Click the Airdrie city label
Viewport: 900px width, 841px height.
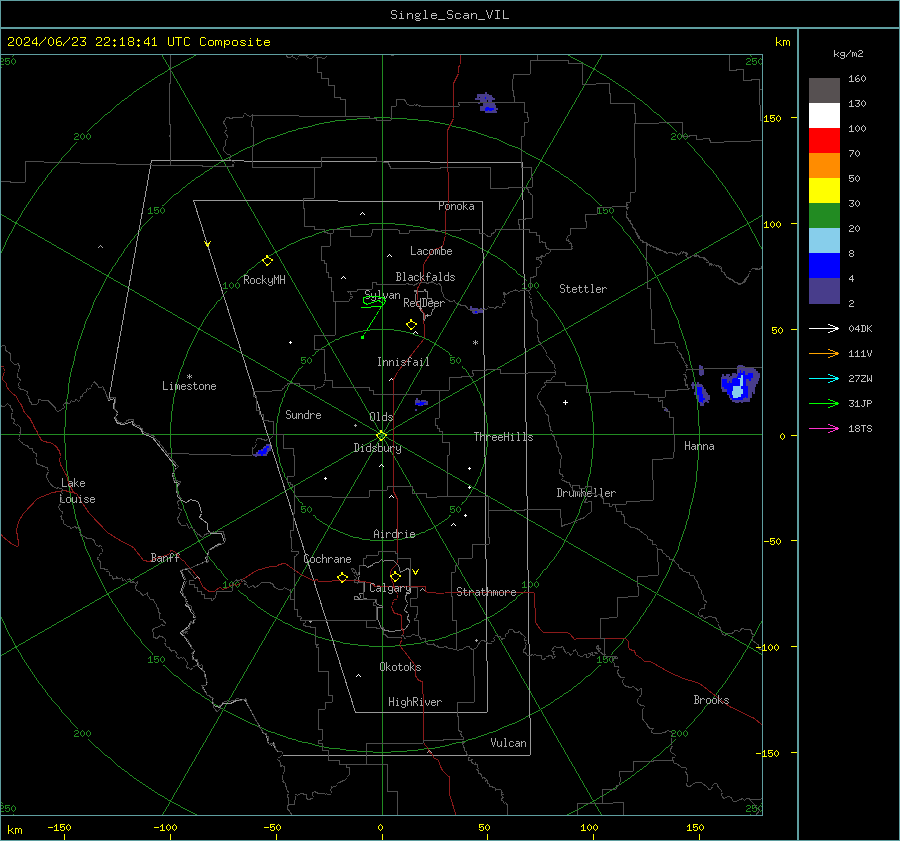pyautogui.click(x=394, y=534)
